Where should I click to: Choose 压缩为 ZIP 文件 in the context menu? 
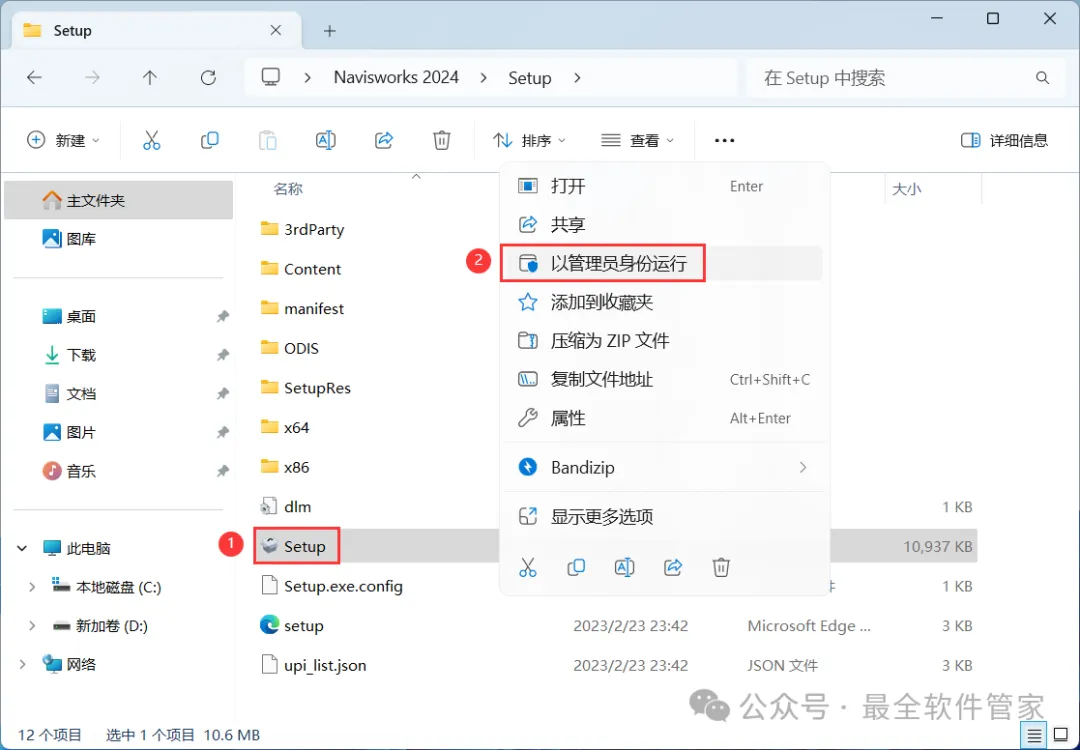coord(664,341)
